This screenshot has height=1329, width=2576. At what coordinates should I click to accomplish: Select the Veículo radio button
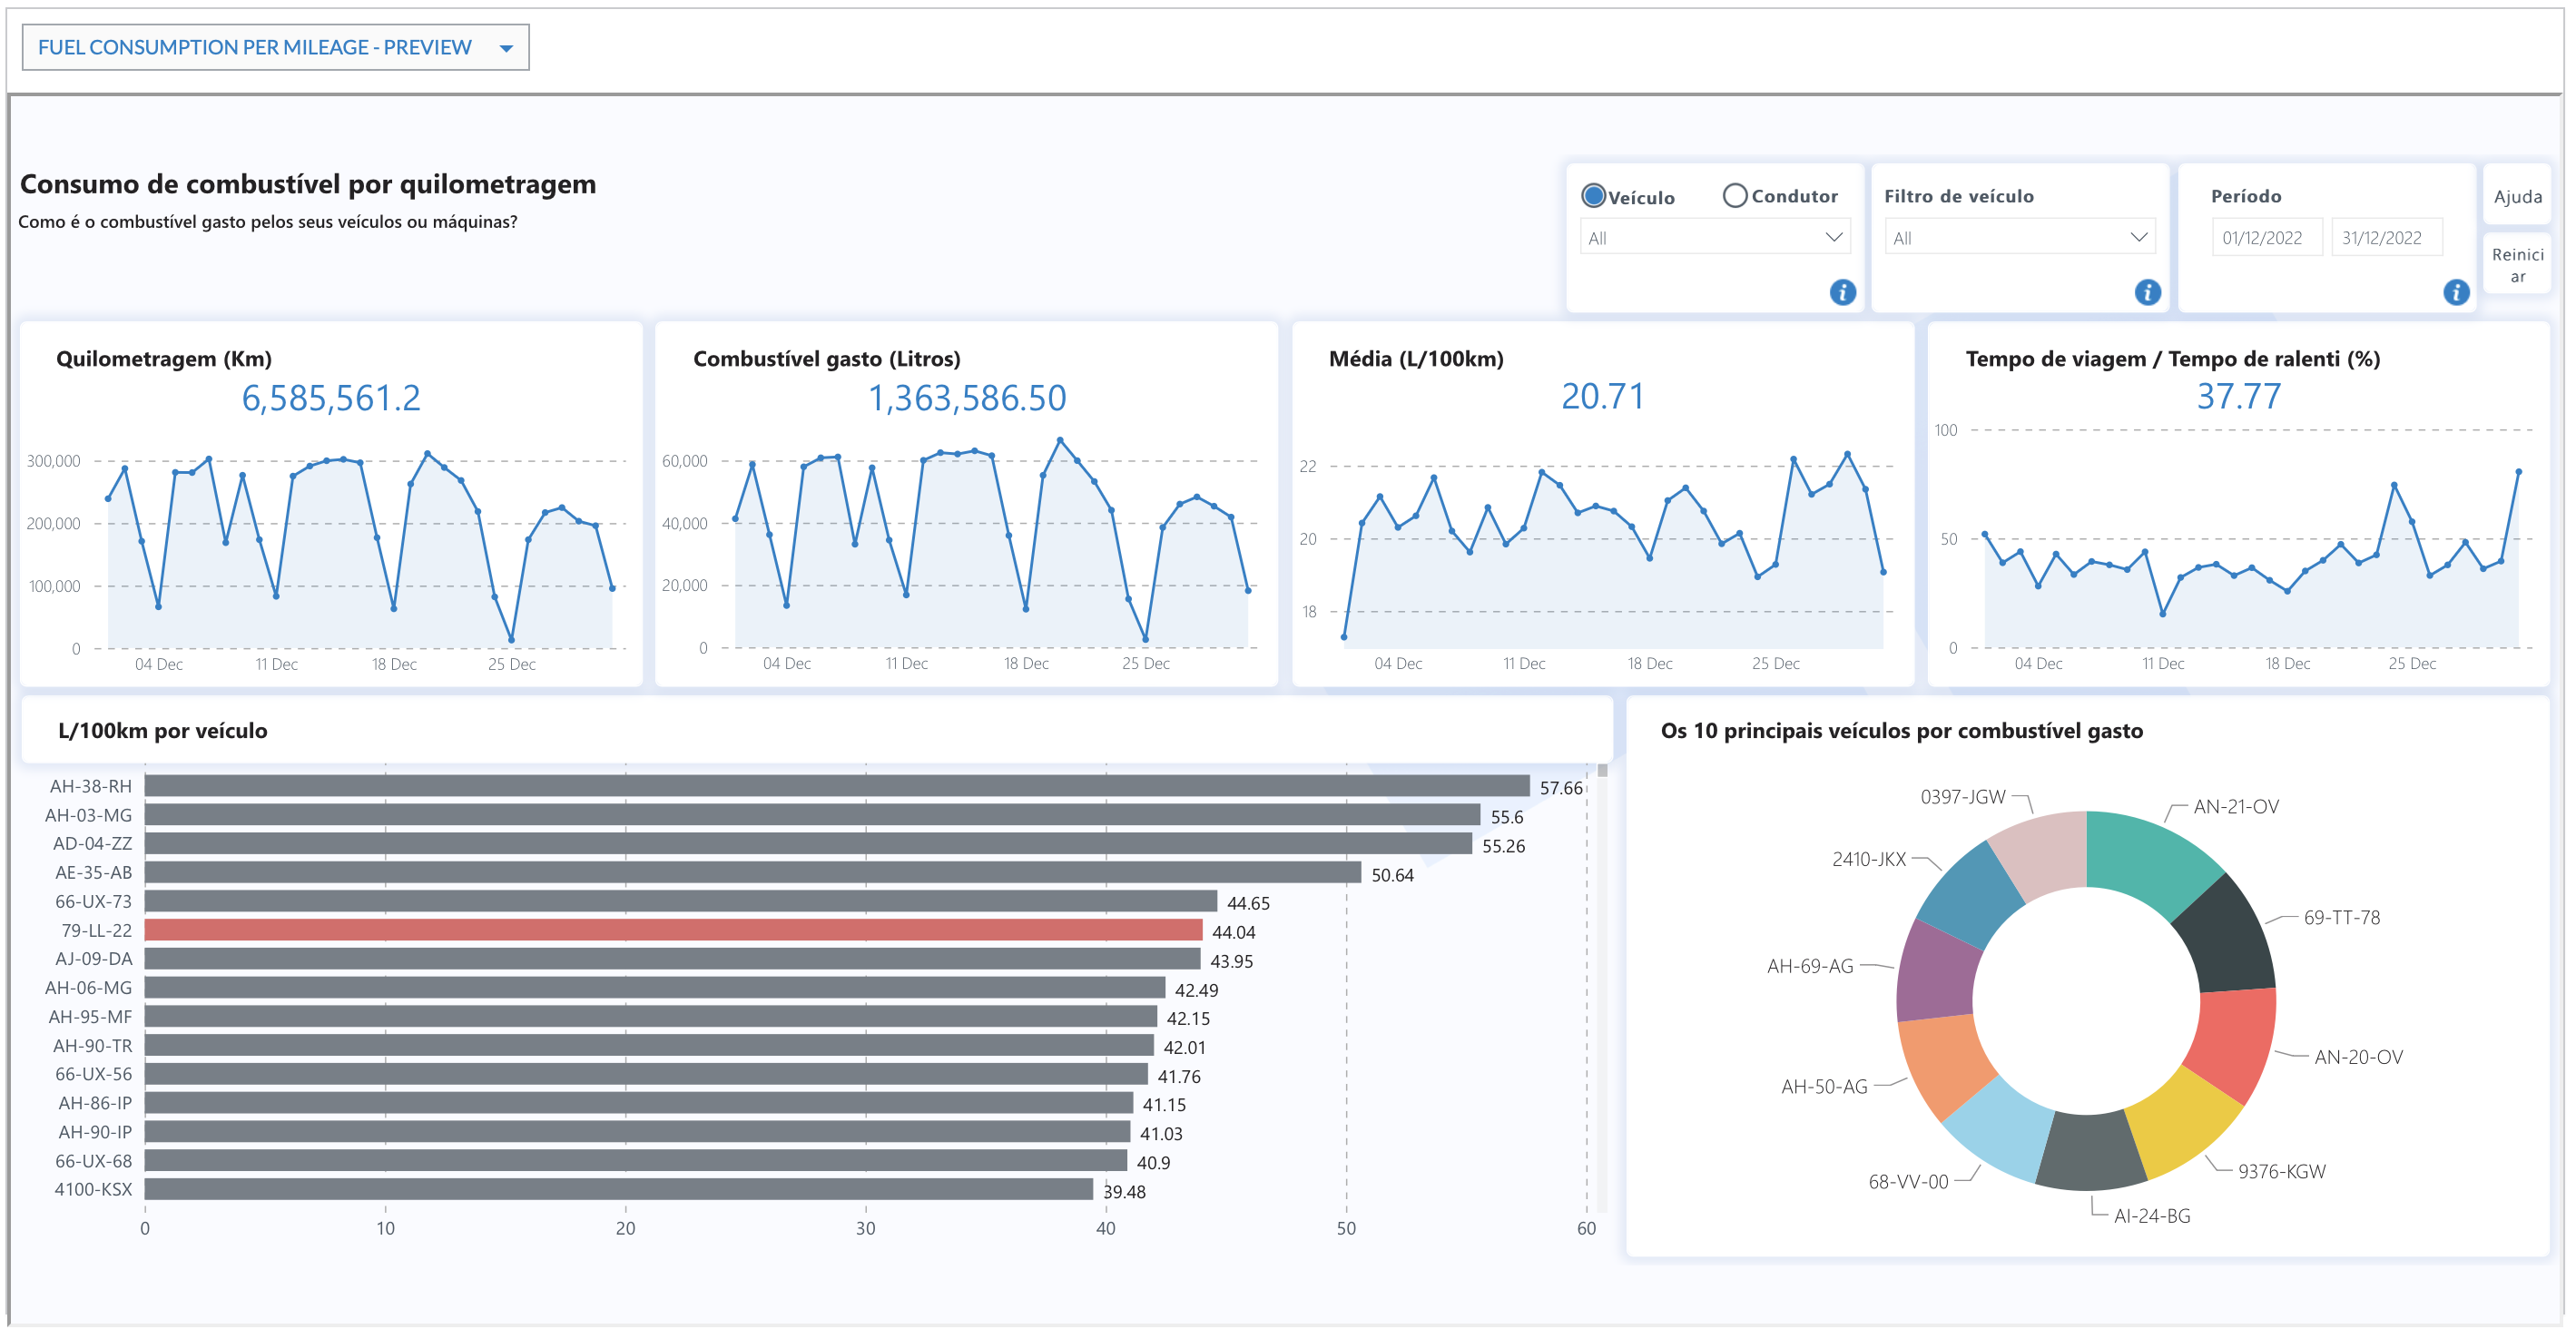(1592, 196)
